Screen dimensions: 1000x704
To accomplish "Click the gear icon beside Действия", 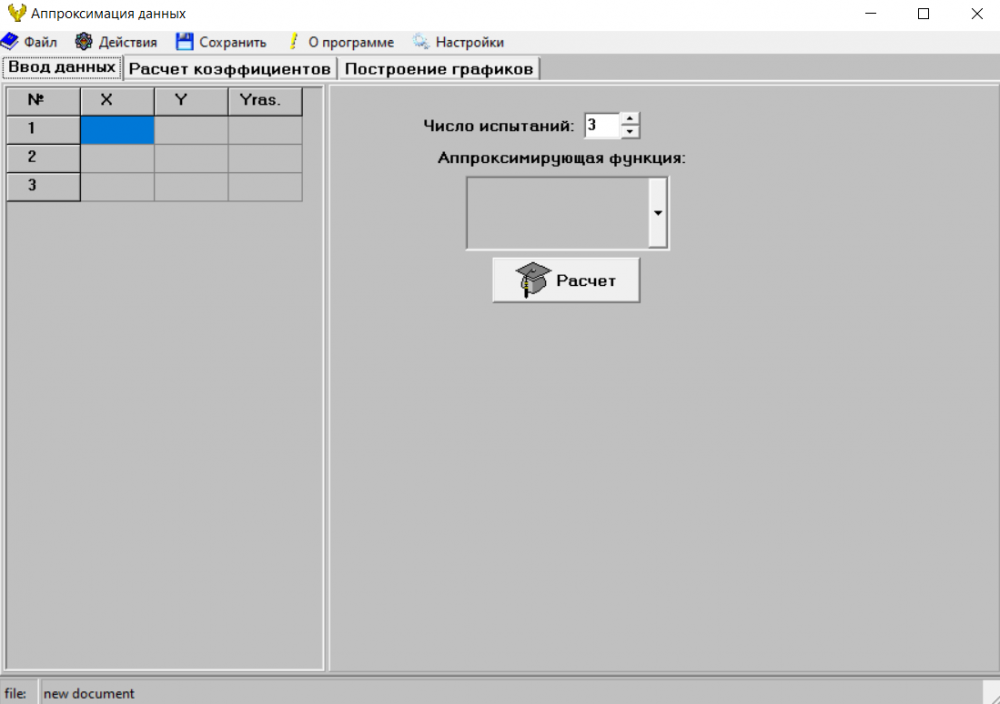I will click(84, 42).
